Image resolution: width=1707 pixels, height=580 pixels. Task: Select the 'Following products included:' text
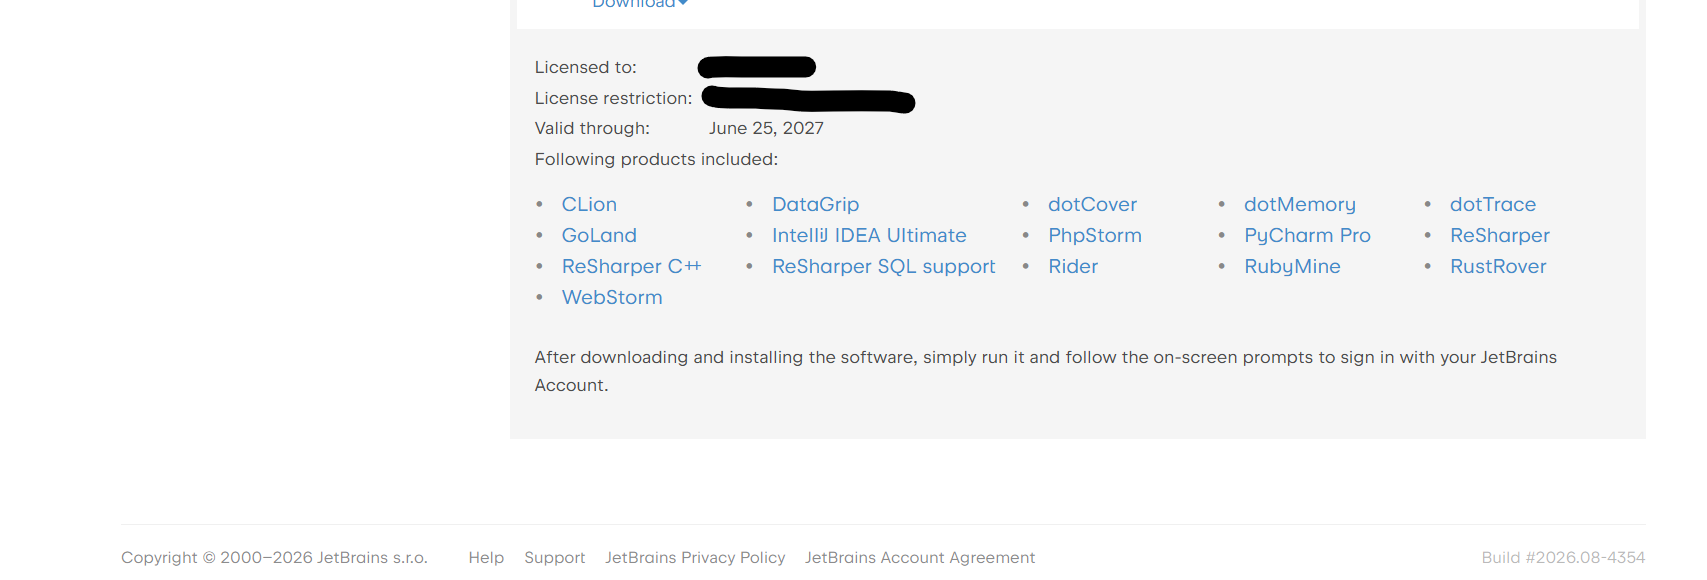tap(656, 159)
